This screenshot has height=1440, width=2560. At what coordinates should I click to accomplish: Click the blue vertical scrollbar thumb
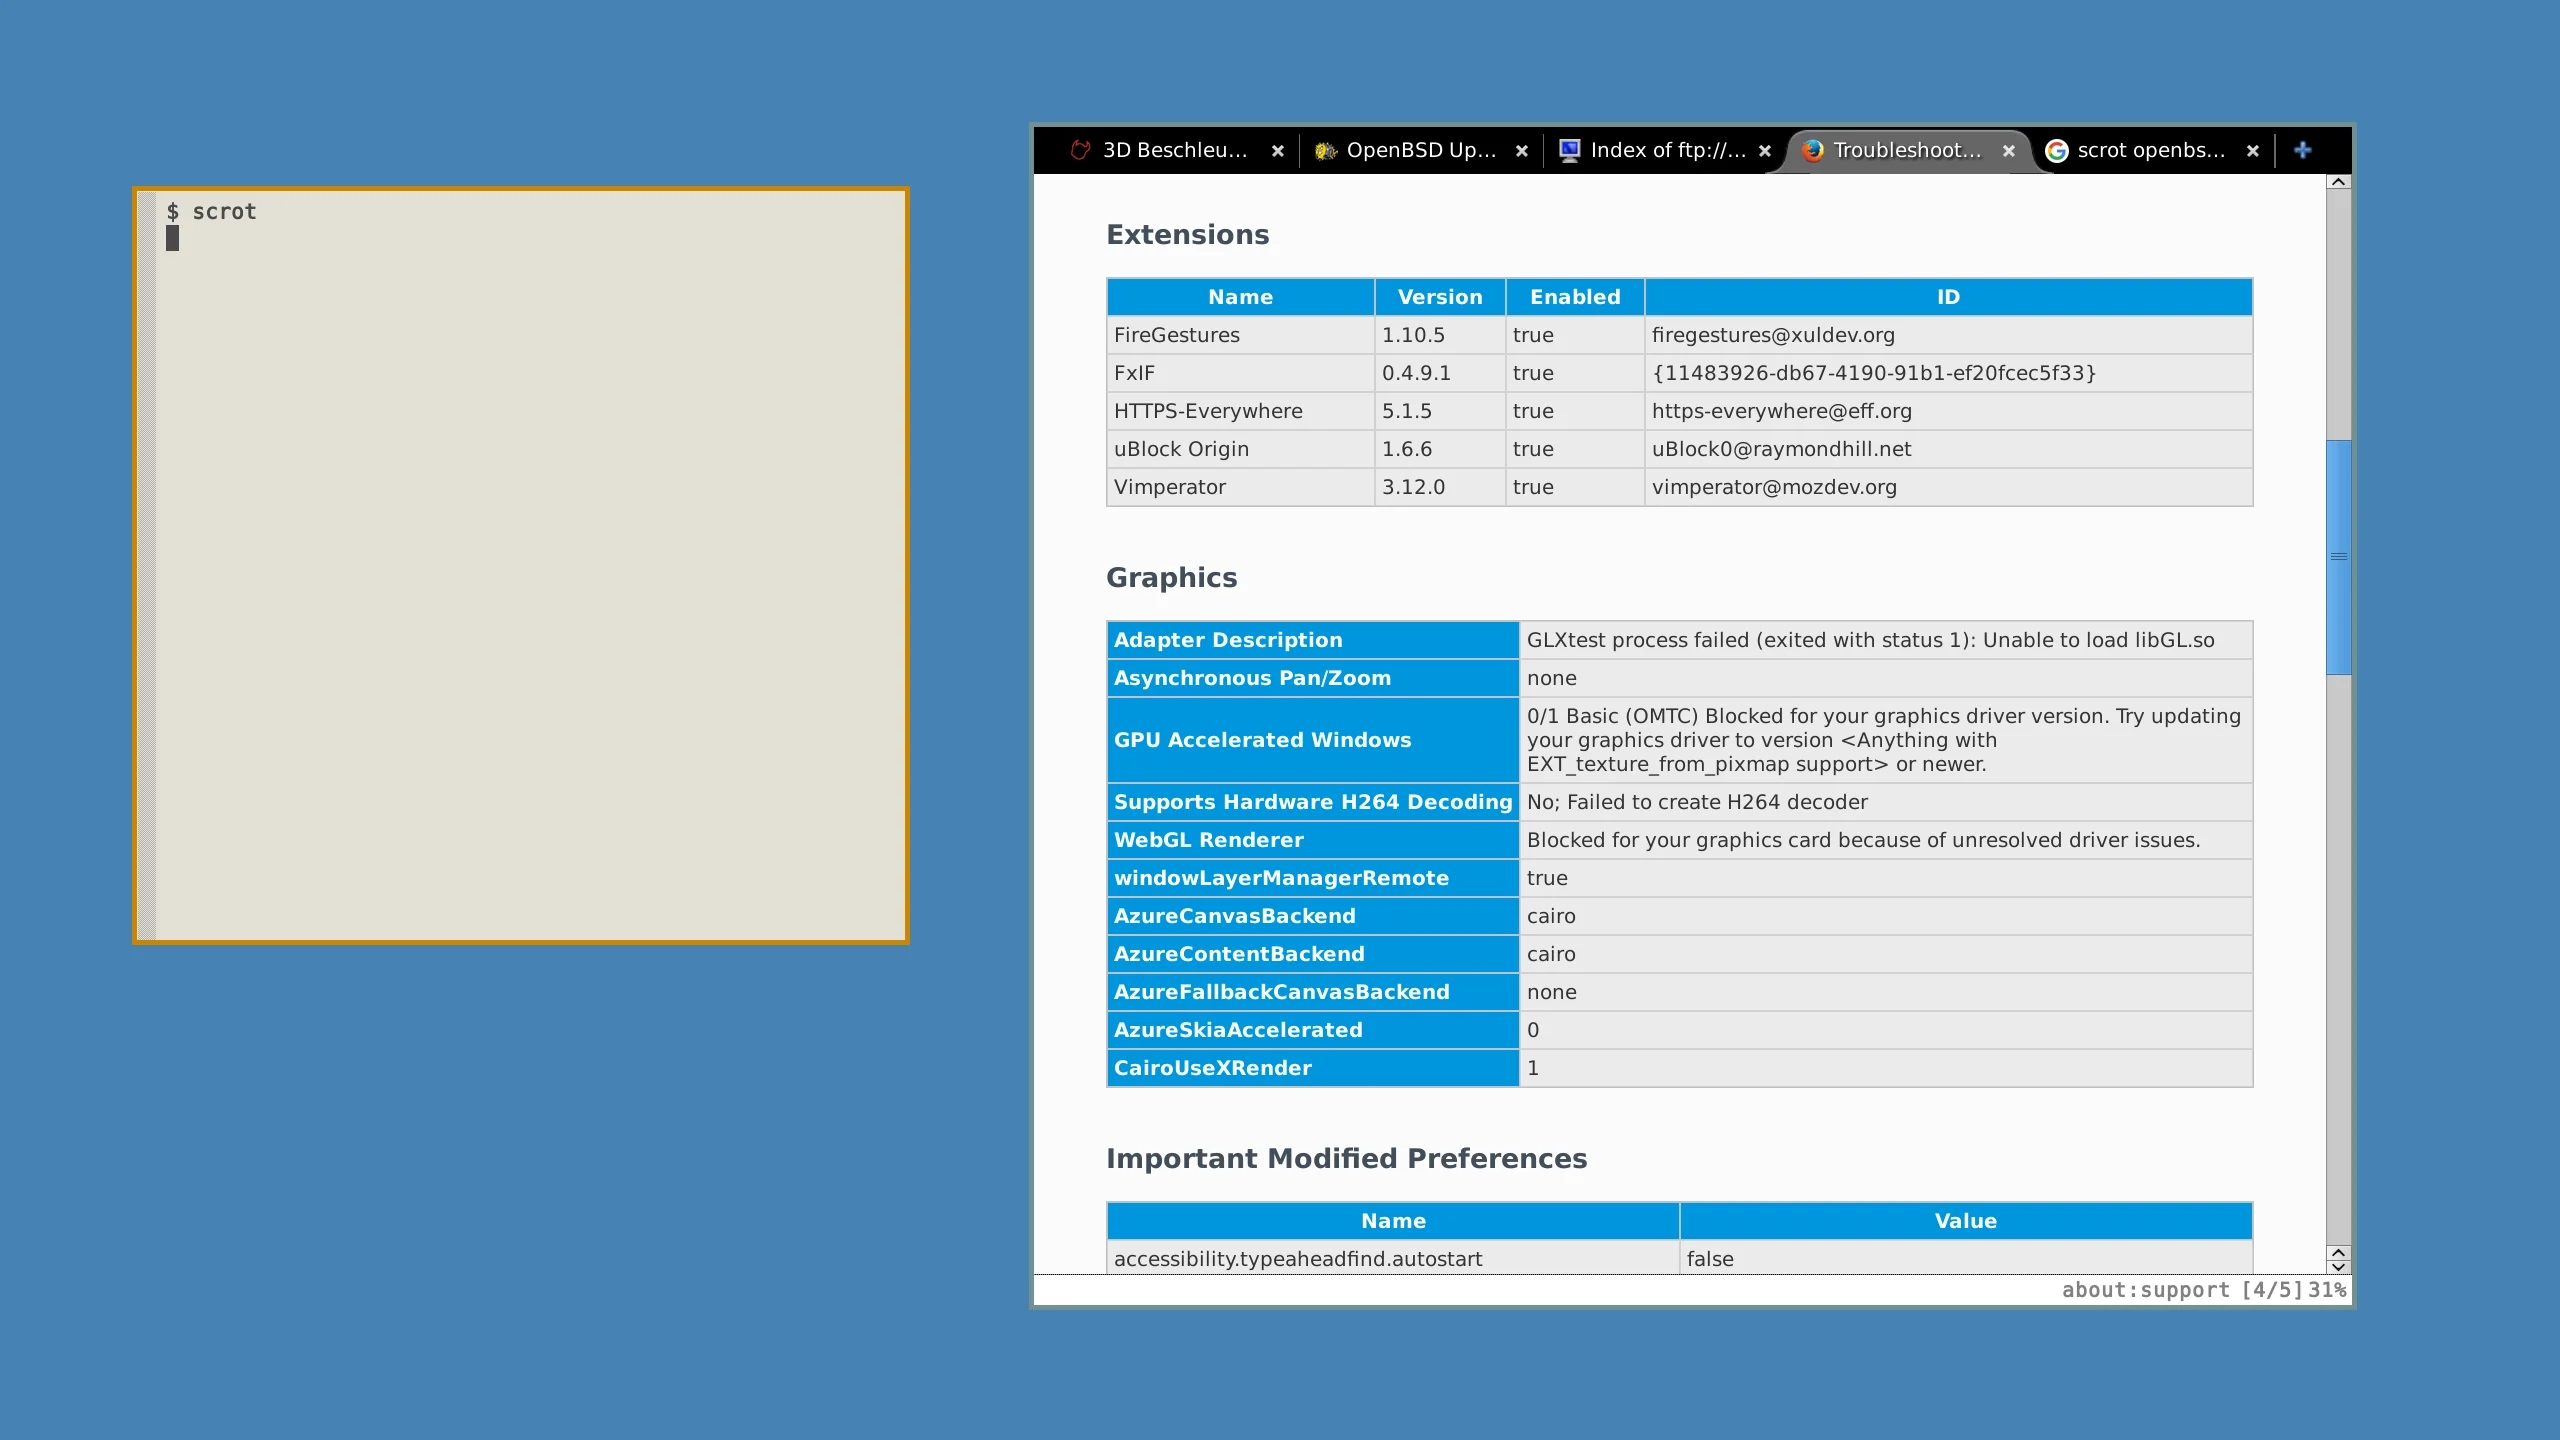[2338, 556]
